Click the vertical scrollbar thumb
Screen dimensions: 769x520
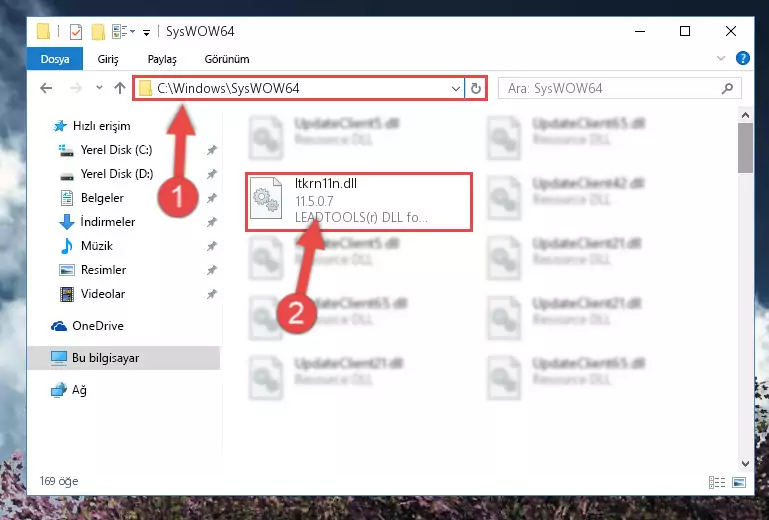click(x=745, y=148)
